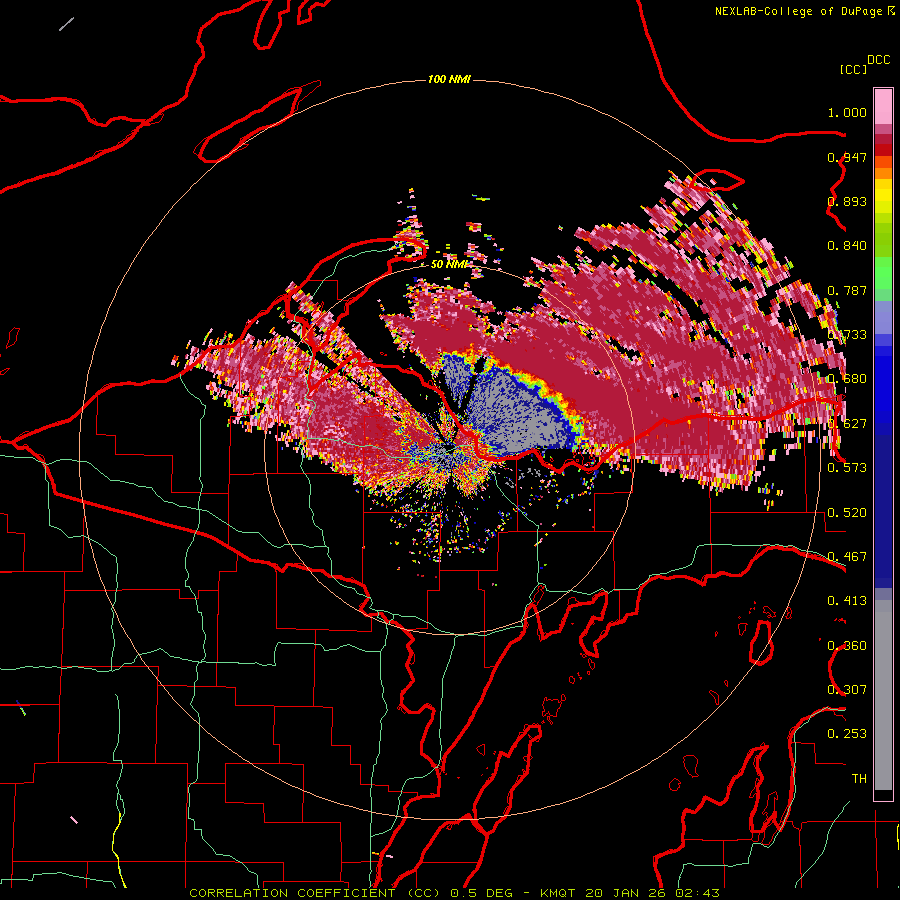Image resolution: width=900 pixels, height=900 pixels.
Task: Click the 100 NMI range ring label
Action: pos(449,79)
